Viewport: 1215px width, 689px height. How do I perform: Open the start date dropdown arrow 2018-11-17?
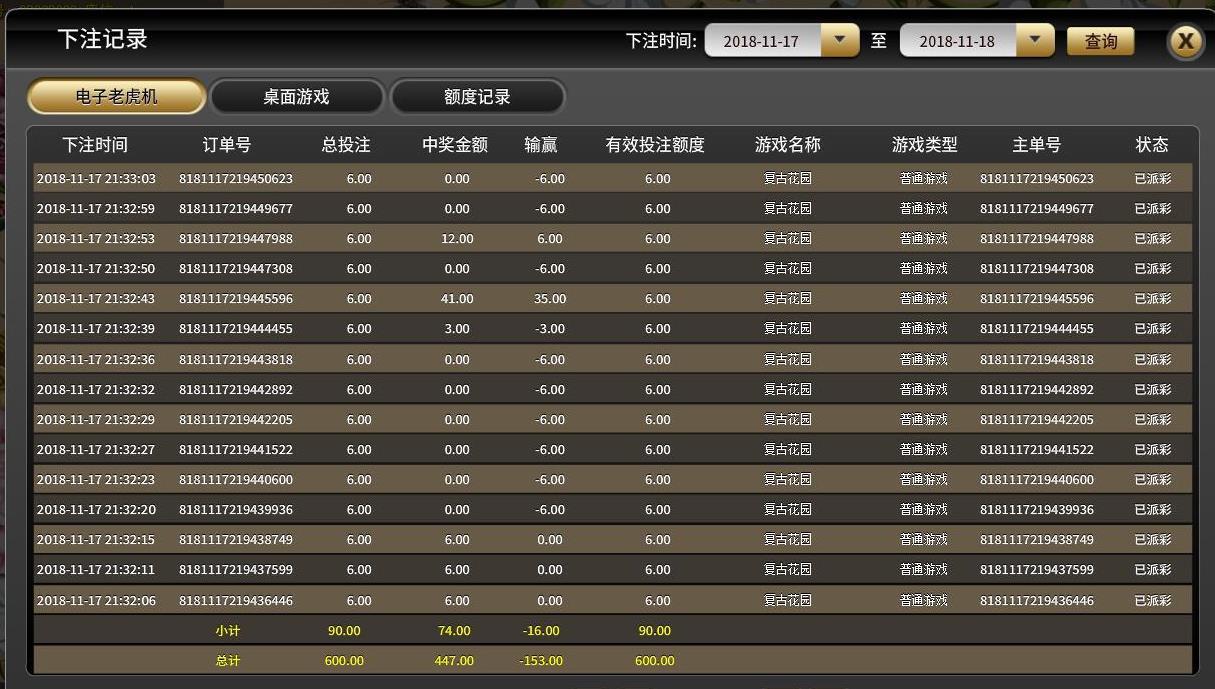click(x=840, y=41)
